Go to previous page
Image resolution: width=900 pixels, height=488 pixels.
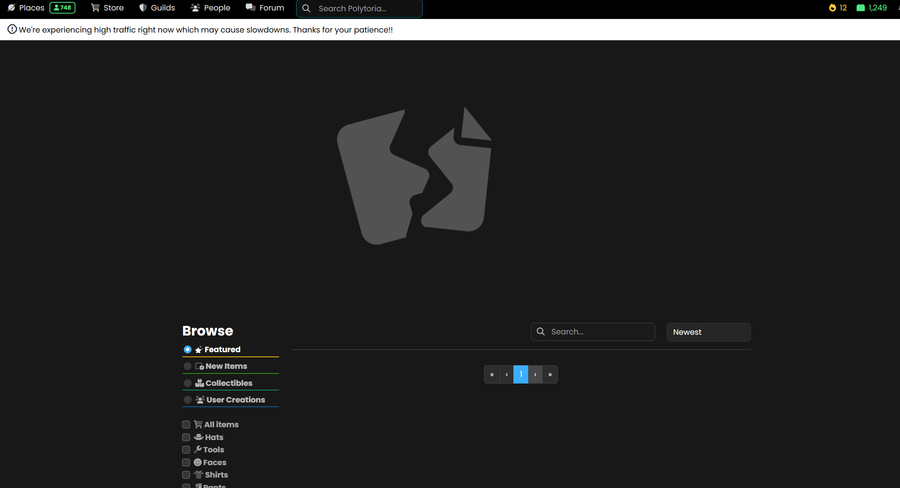[506, 374]
